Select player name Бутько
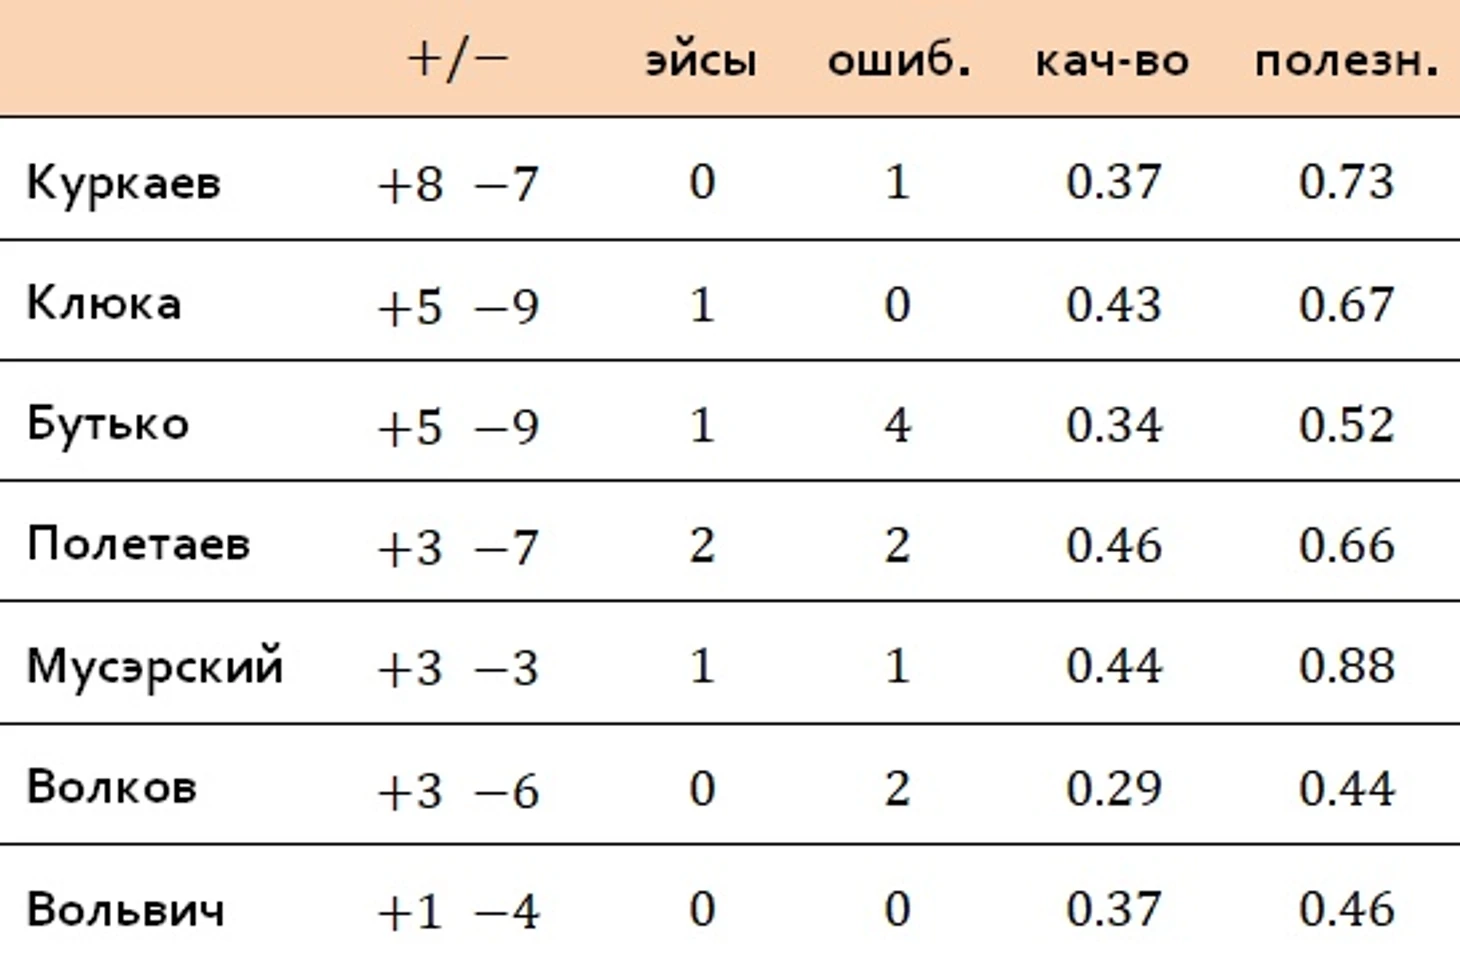Viewport: 1460px width, 960px height. [x=108, y=424]
